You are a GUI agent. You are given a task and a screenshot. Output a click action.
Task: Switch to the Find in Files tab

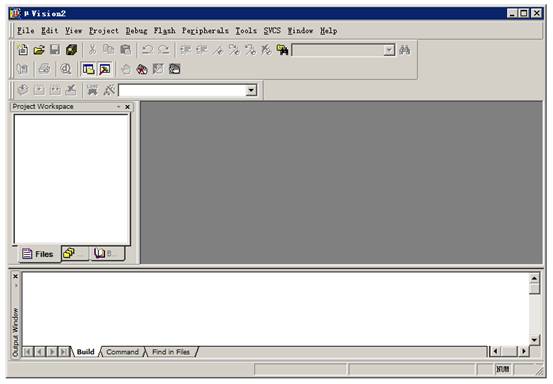coord(171,352)
